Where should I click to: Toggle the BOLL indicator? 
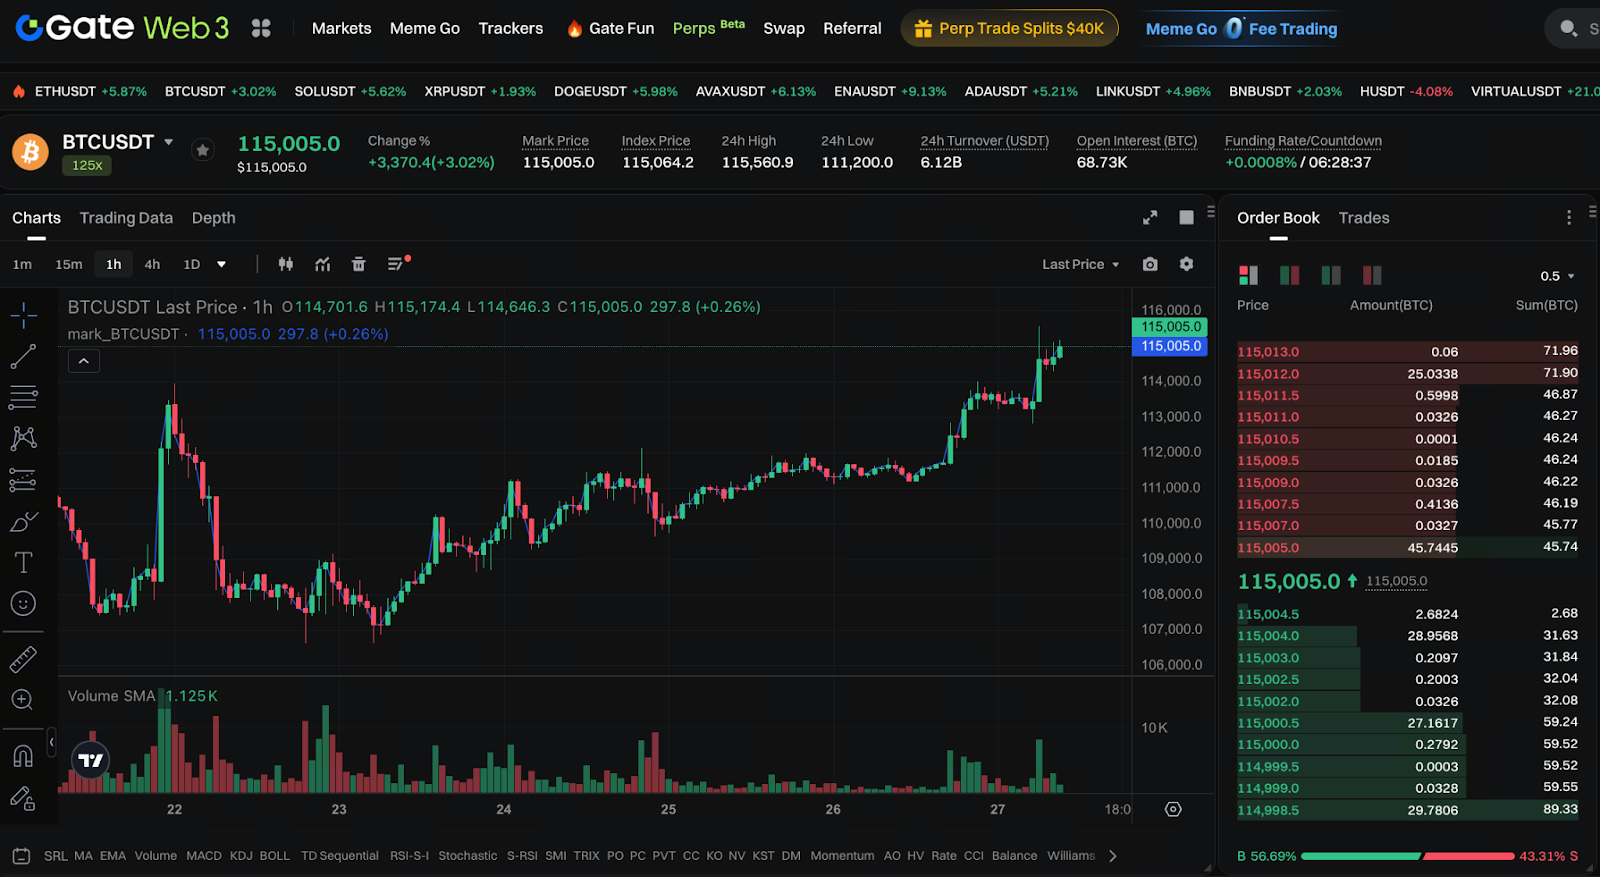click(x=275, y=856)
